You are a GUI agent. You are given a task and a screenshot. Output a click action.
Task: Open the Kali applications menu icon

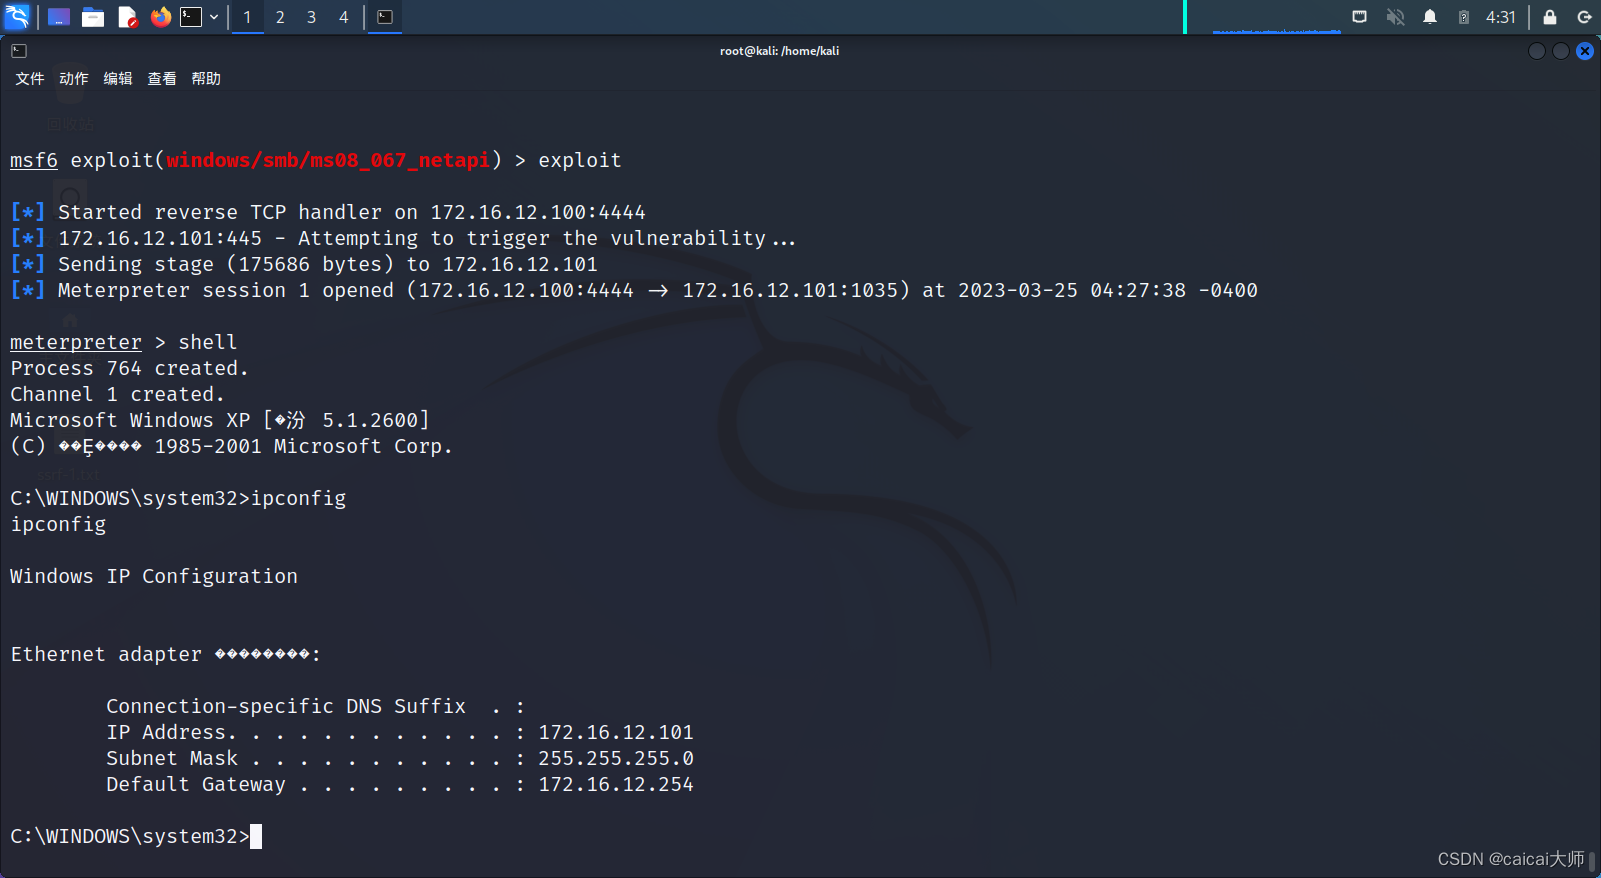click(17, 17)
